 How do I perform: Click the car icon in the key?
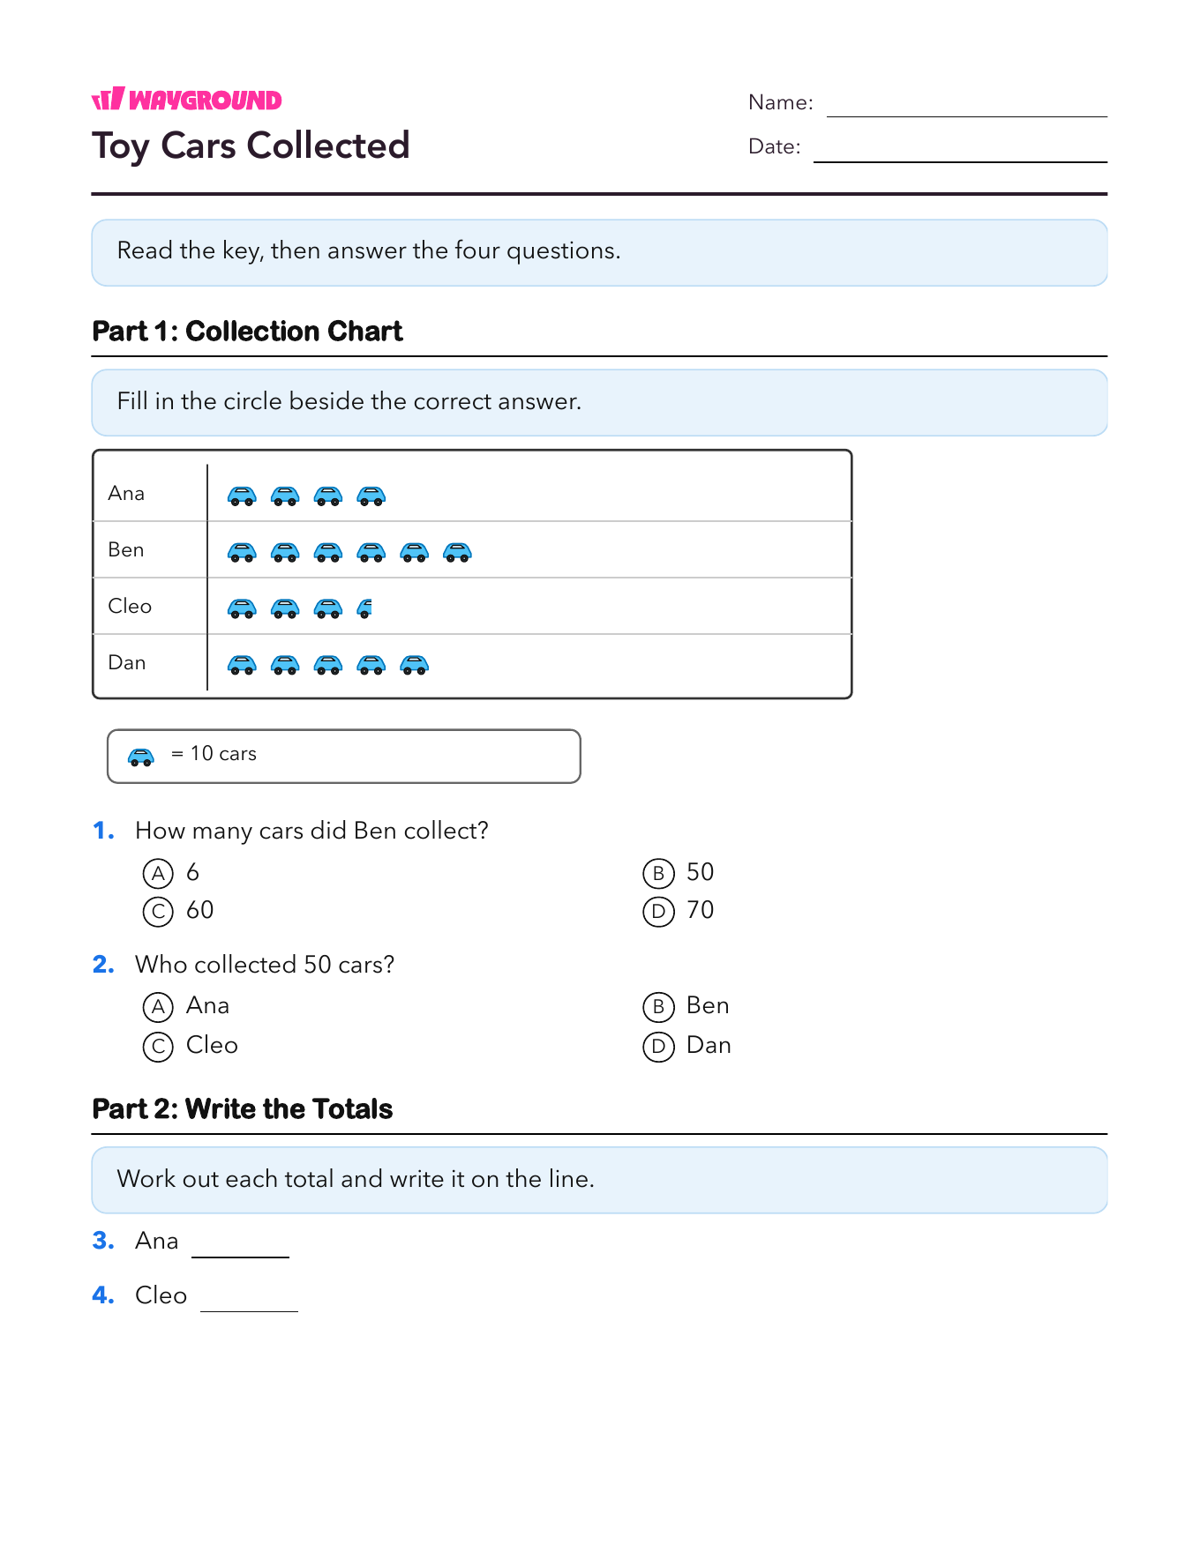(141, 757)
